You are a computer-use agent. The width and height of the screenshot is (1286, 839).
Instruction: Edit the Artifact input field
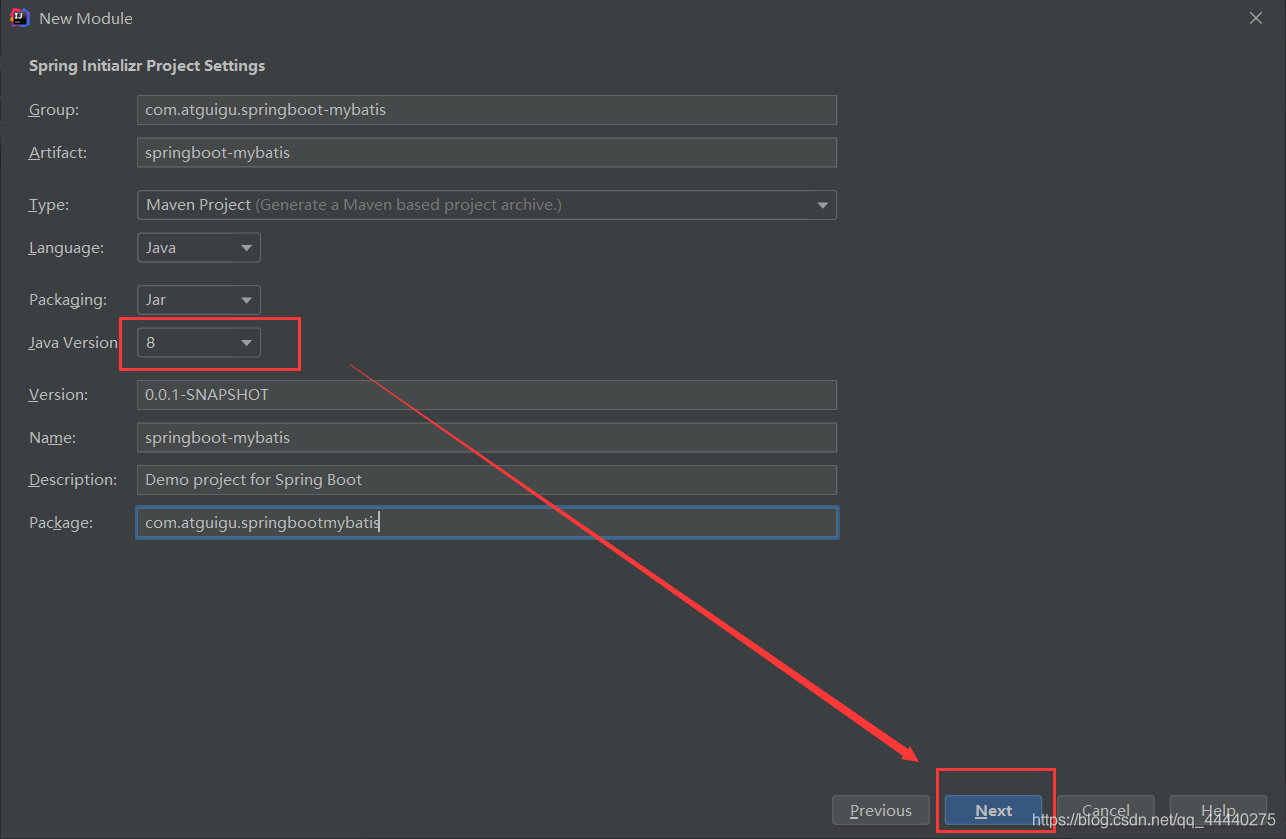point(486,152)
